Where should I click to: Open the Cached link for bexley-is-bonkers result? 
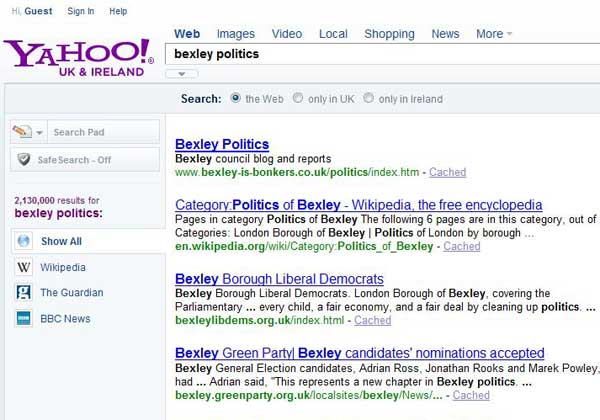tap(447, 172)
